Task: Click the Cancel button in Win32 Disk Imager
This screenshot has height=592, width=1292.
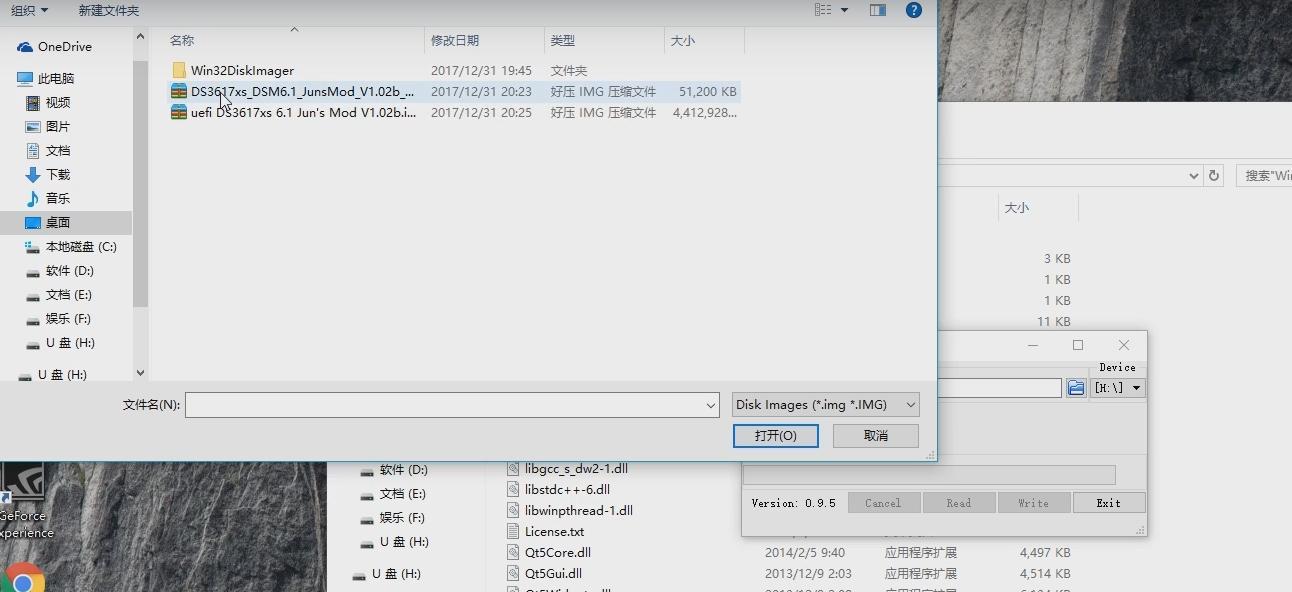Action: coord(883,503)
